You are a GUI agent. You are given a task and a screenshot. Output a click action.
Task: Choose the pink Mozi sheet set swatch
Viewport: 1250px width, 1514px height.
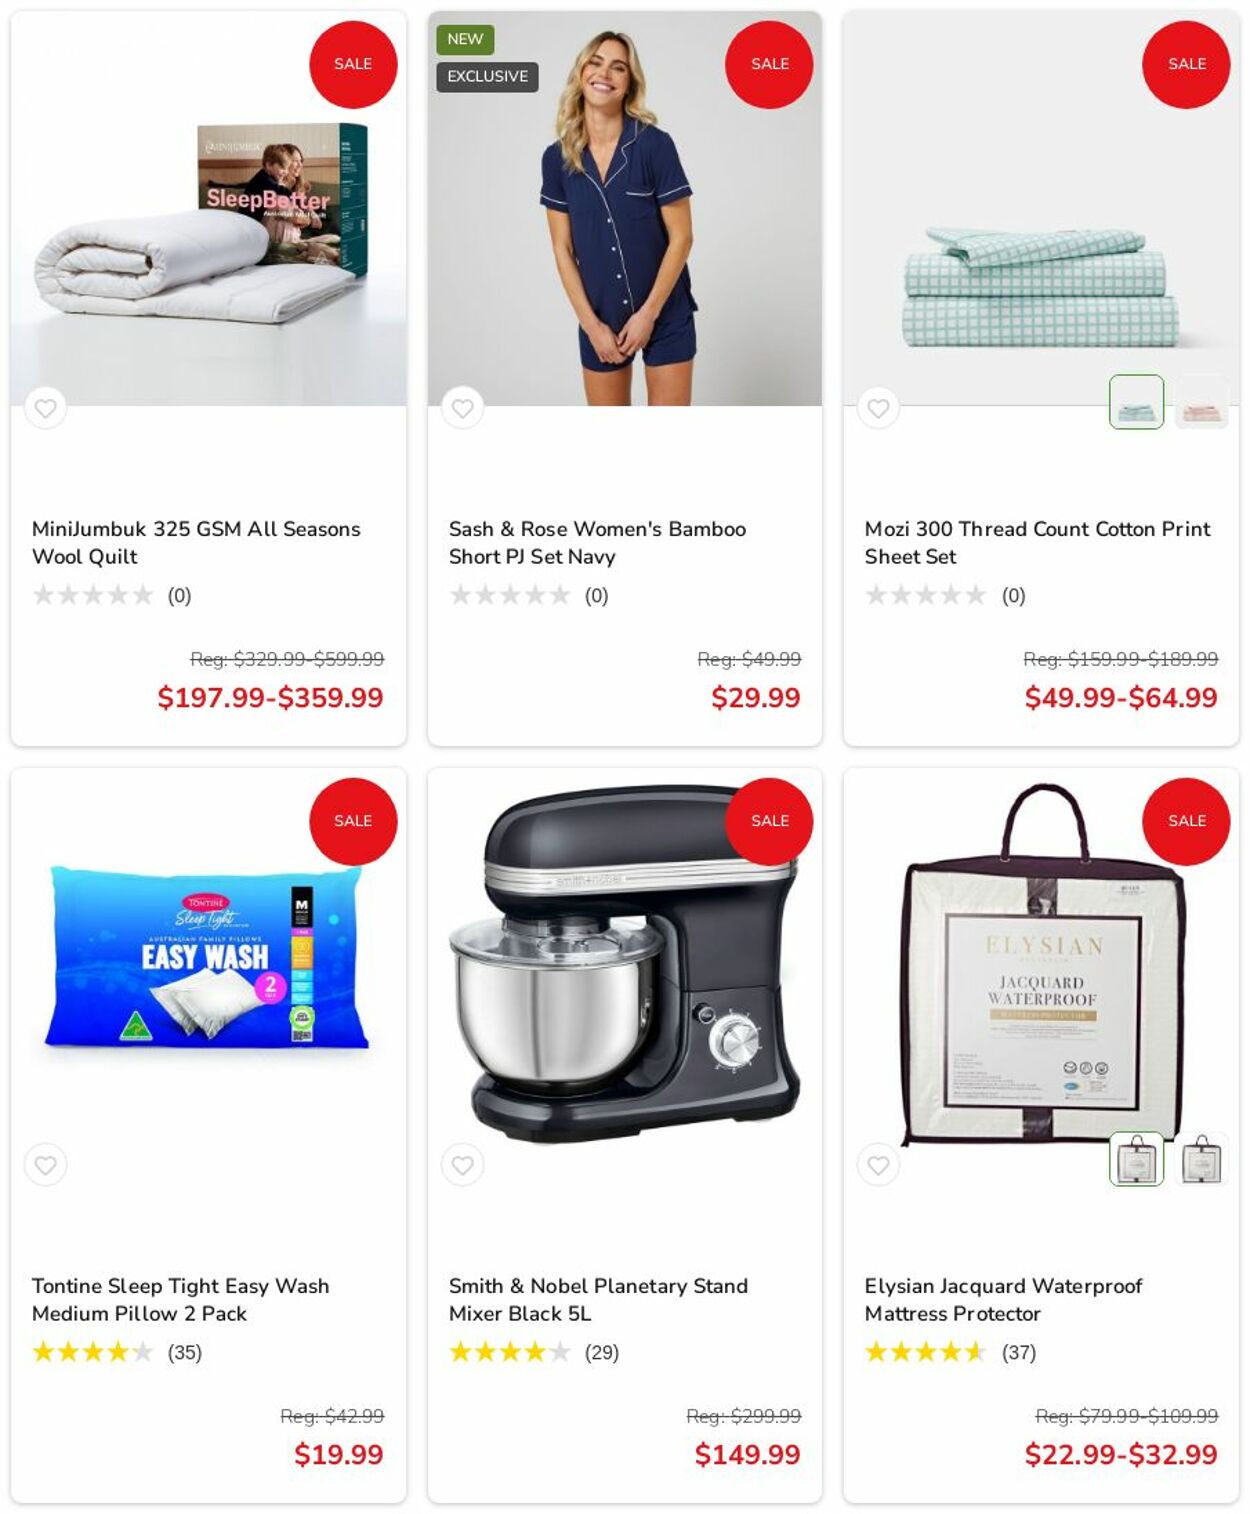click(1202, 402)
